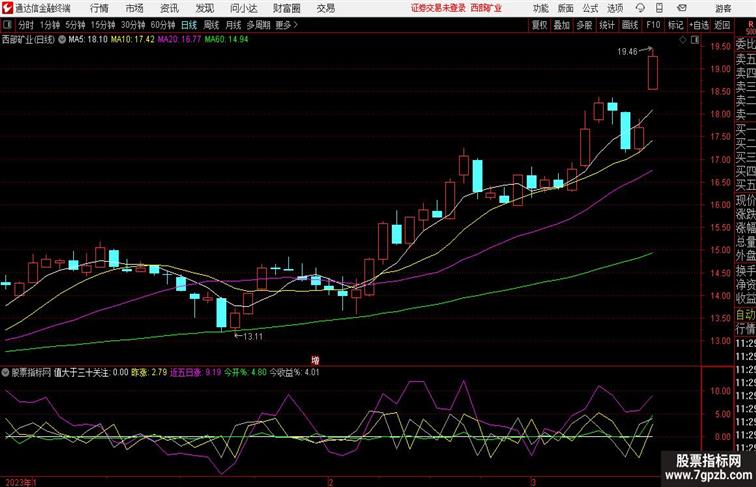Click the 值大于三十关注 indicator label
This screenshot has width=756, height=487.
81,372
